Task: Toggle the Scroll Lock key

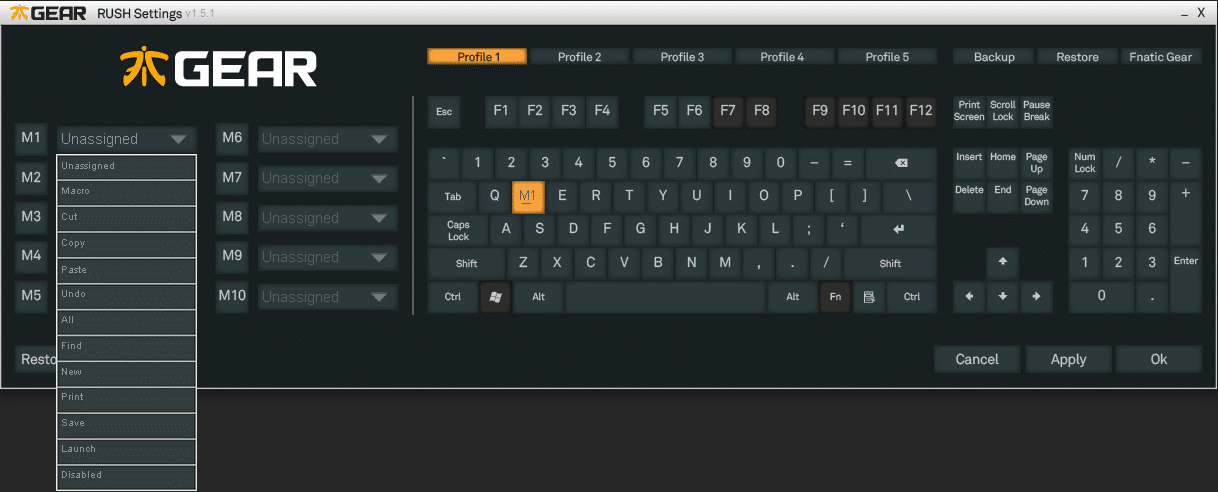Action: 1002,111
